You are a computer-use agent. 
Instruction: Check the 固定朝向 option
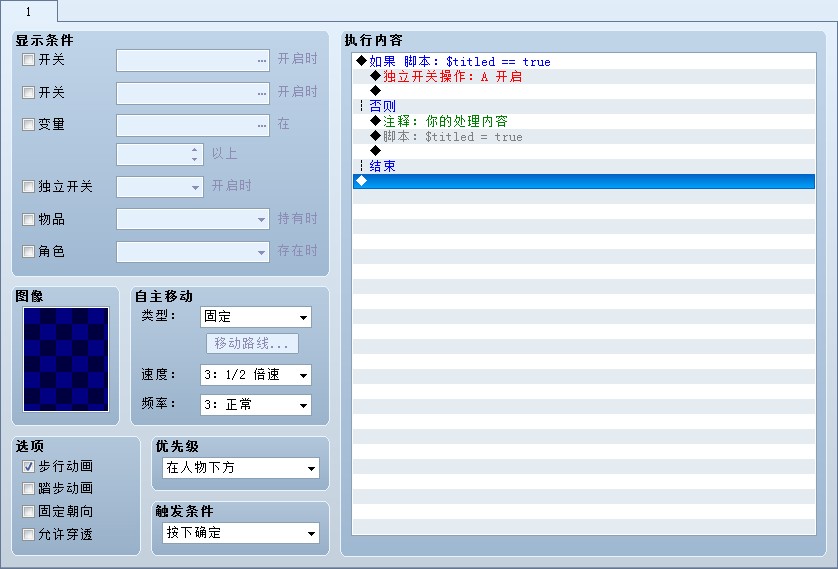point(28,511)
